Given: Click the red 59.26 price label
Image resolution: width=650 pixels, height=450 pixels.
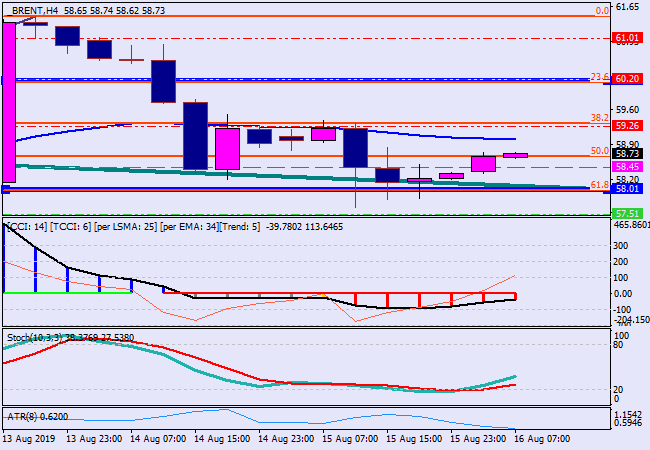Looking at the screenshot, I should pyautogui.click(x=627, y=126).
